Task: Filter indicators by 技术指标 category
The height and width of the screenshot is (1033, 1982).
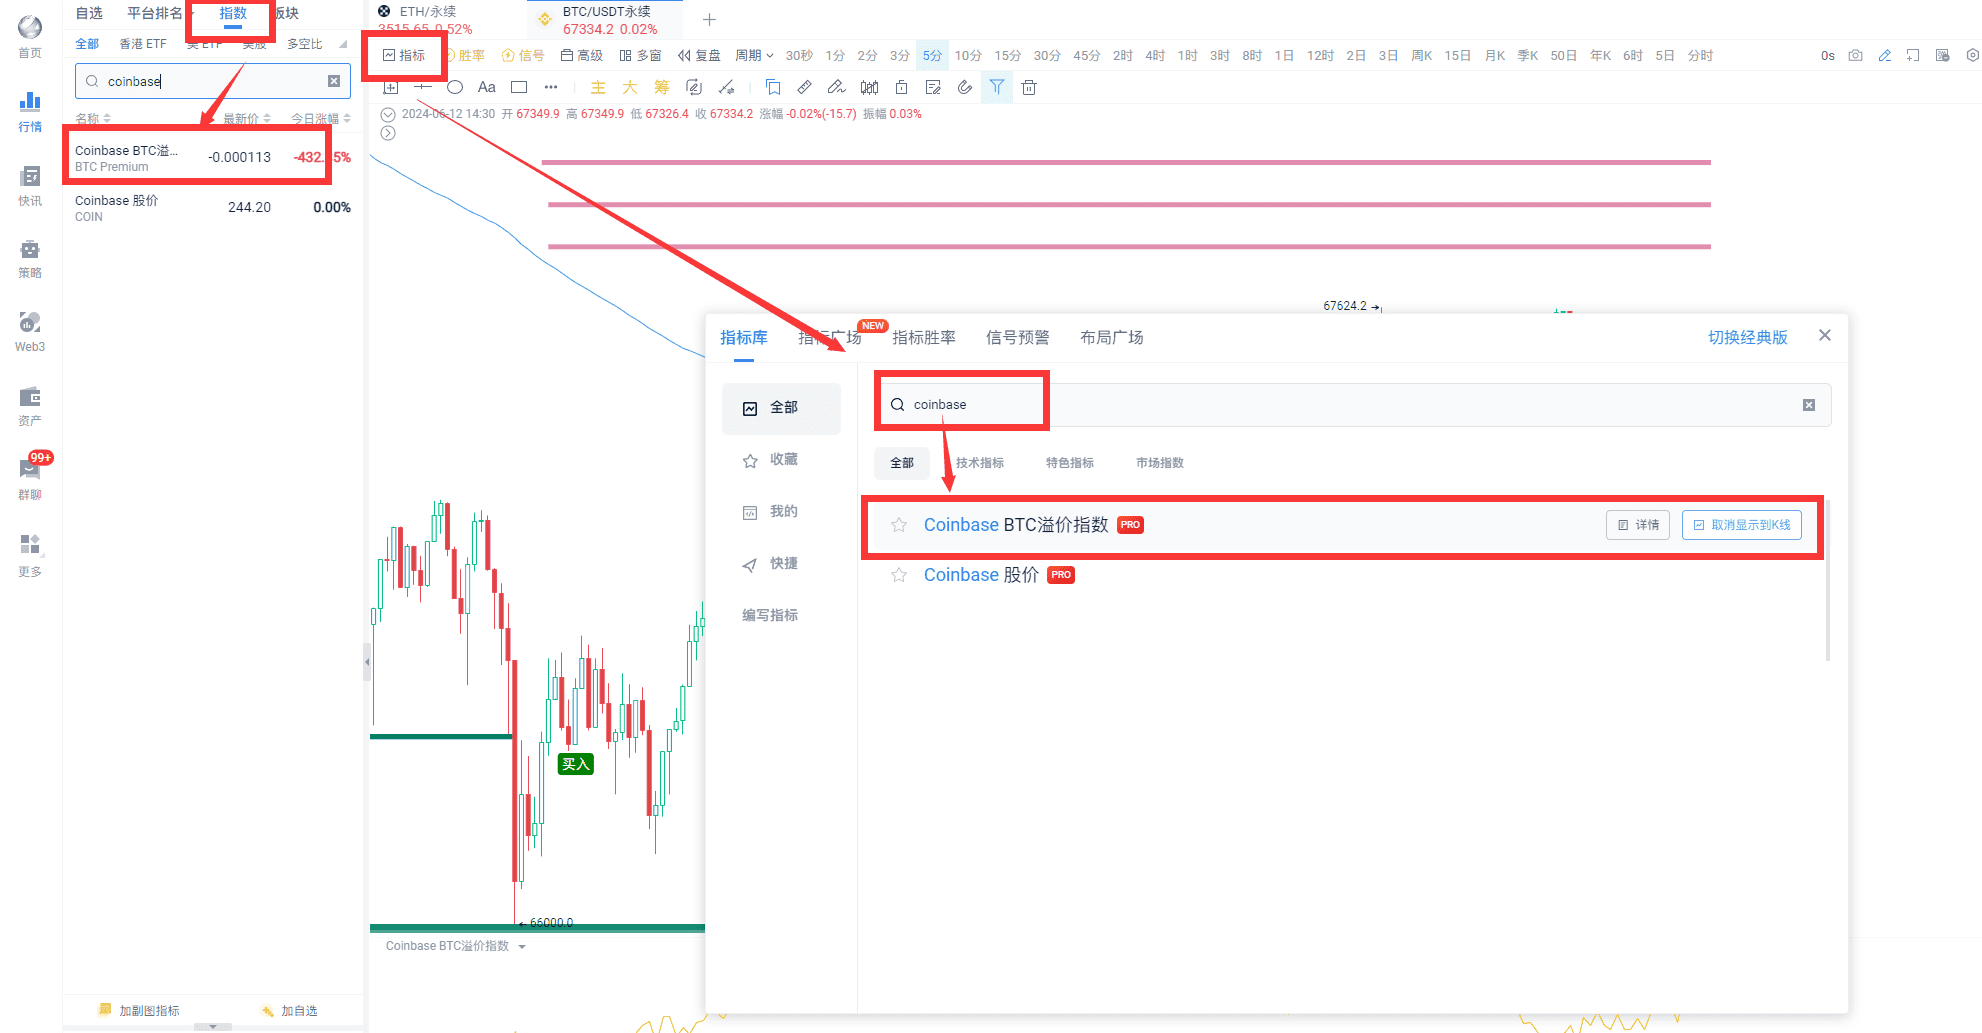Action: pos(980,463)
